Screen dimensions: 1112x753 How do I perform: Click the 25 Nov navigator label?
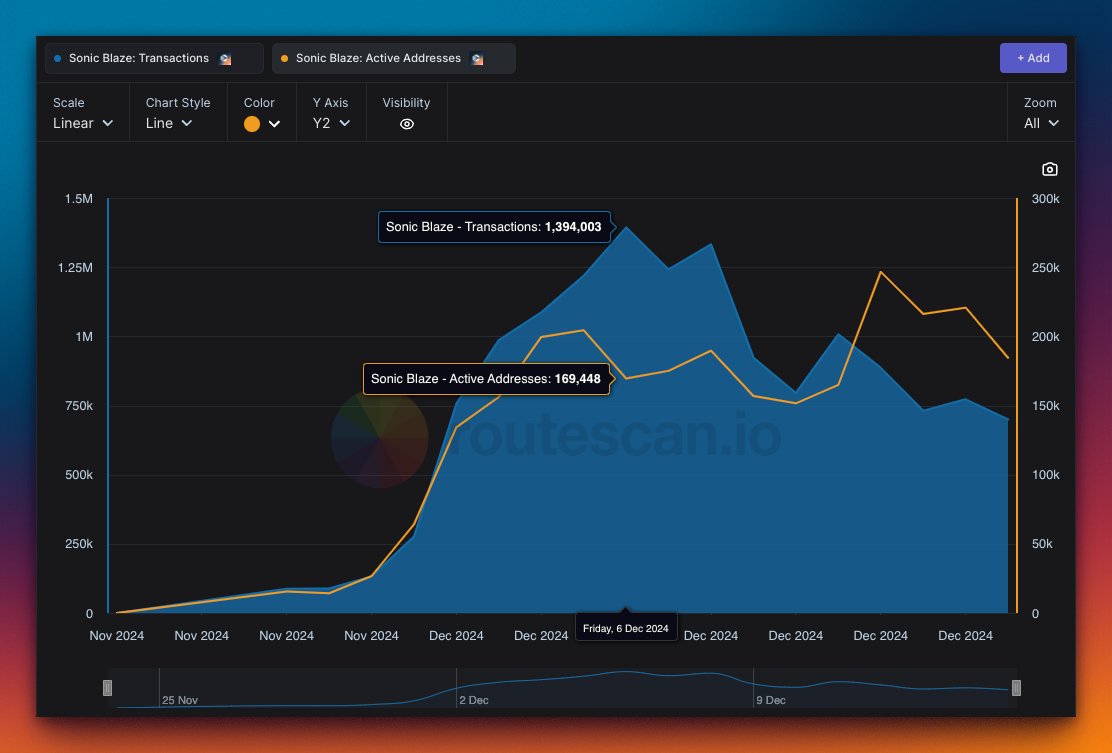[179, 700]
